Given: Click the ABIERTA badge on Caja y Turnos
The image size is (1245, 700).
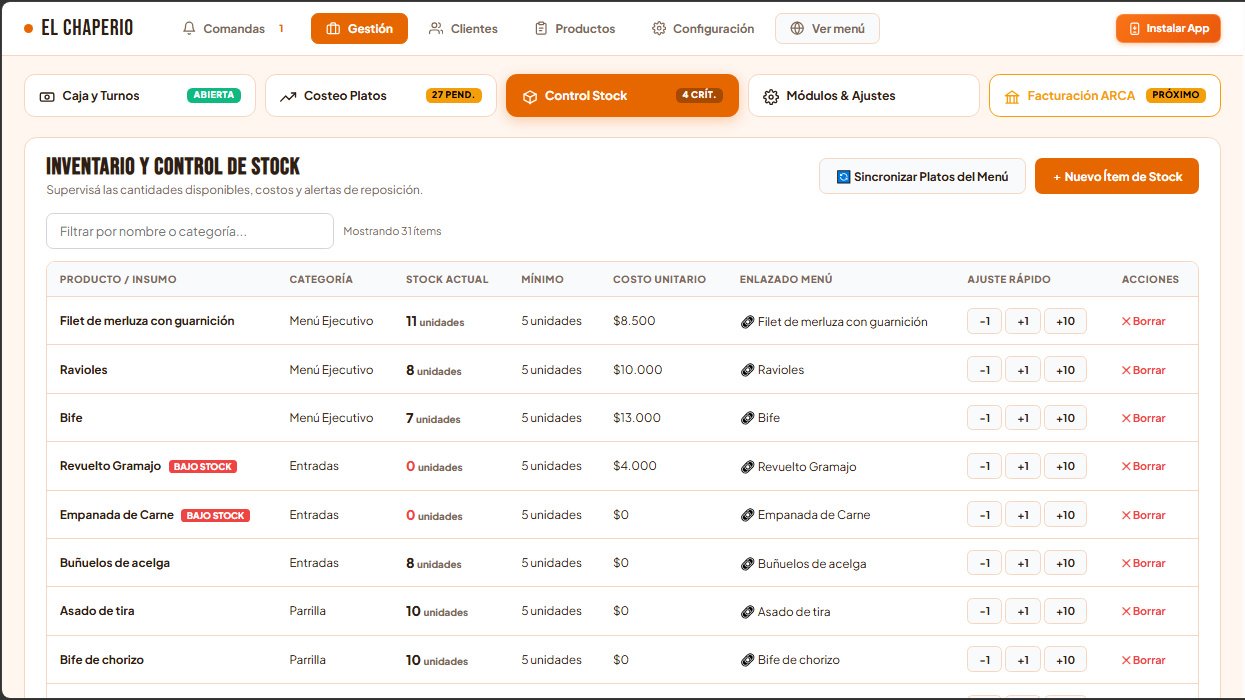Looking at the screenshot, I should tap(214, 96).
